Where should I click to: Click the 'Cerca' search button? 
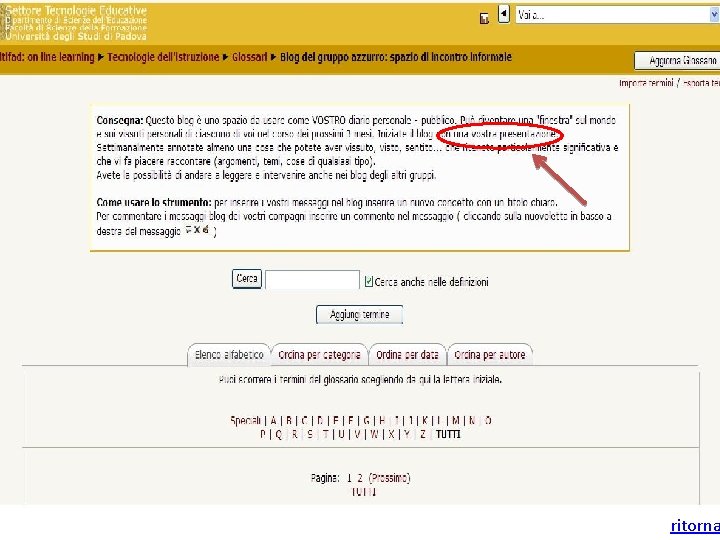(247, 279)
